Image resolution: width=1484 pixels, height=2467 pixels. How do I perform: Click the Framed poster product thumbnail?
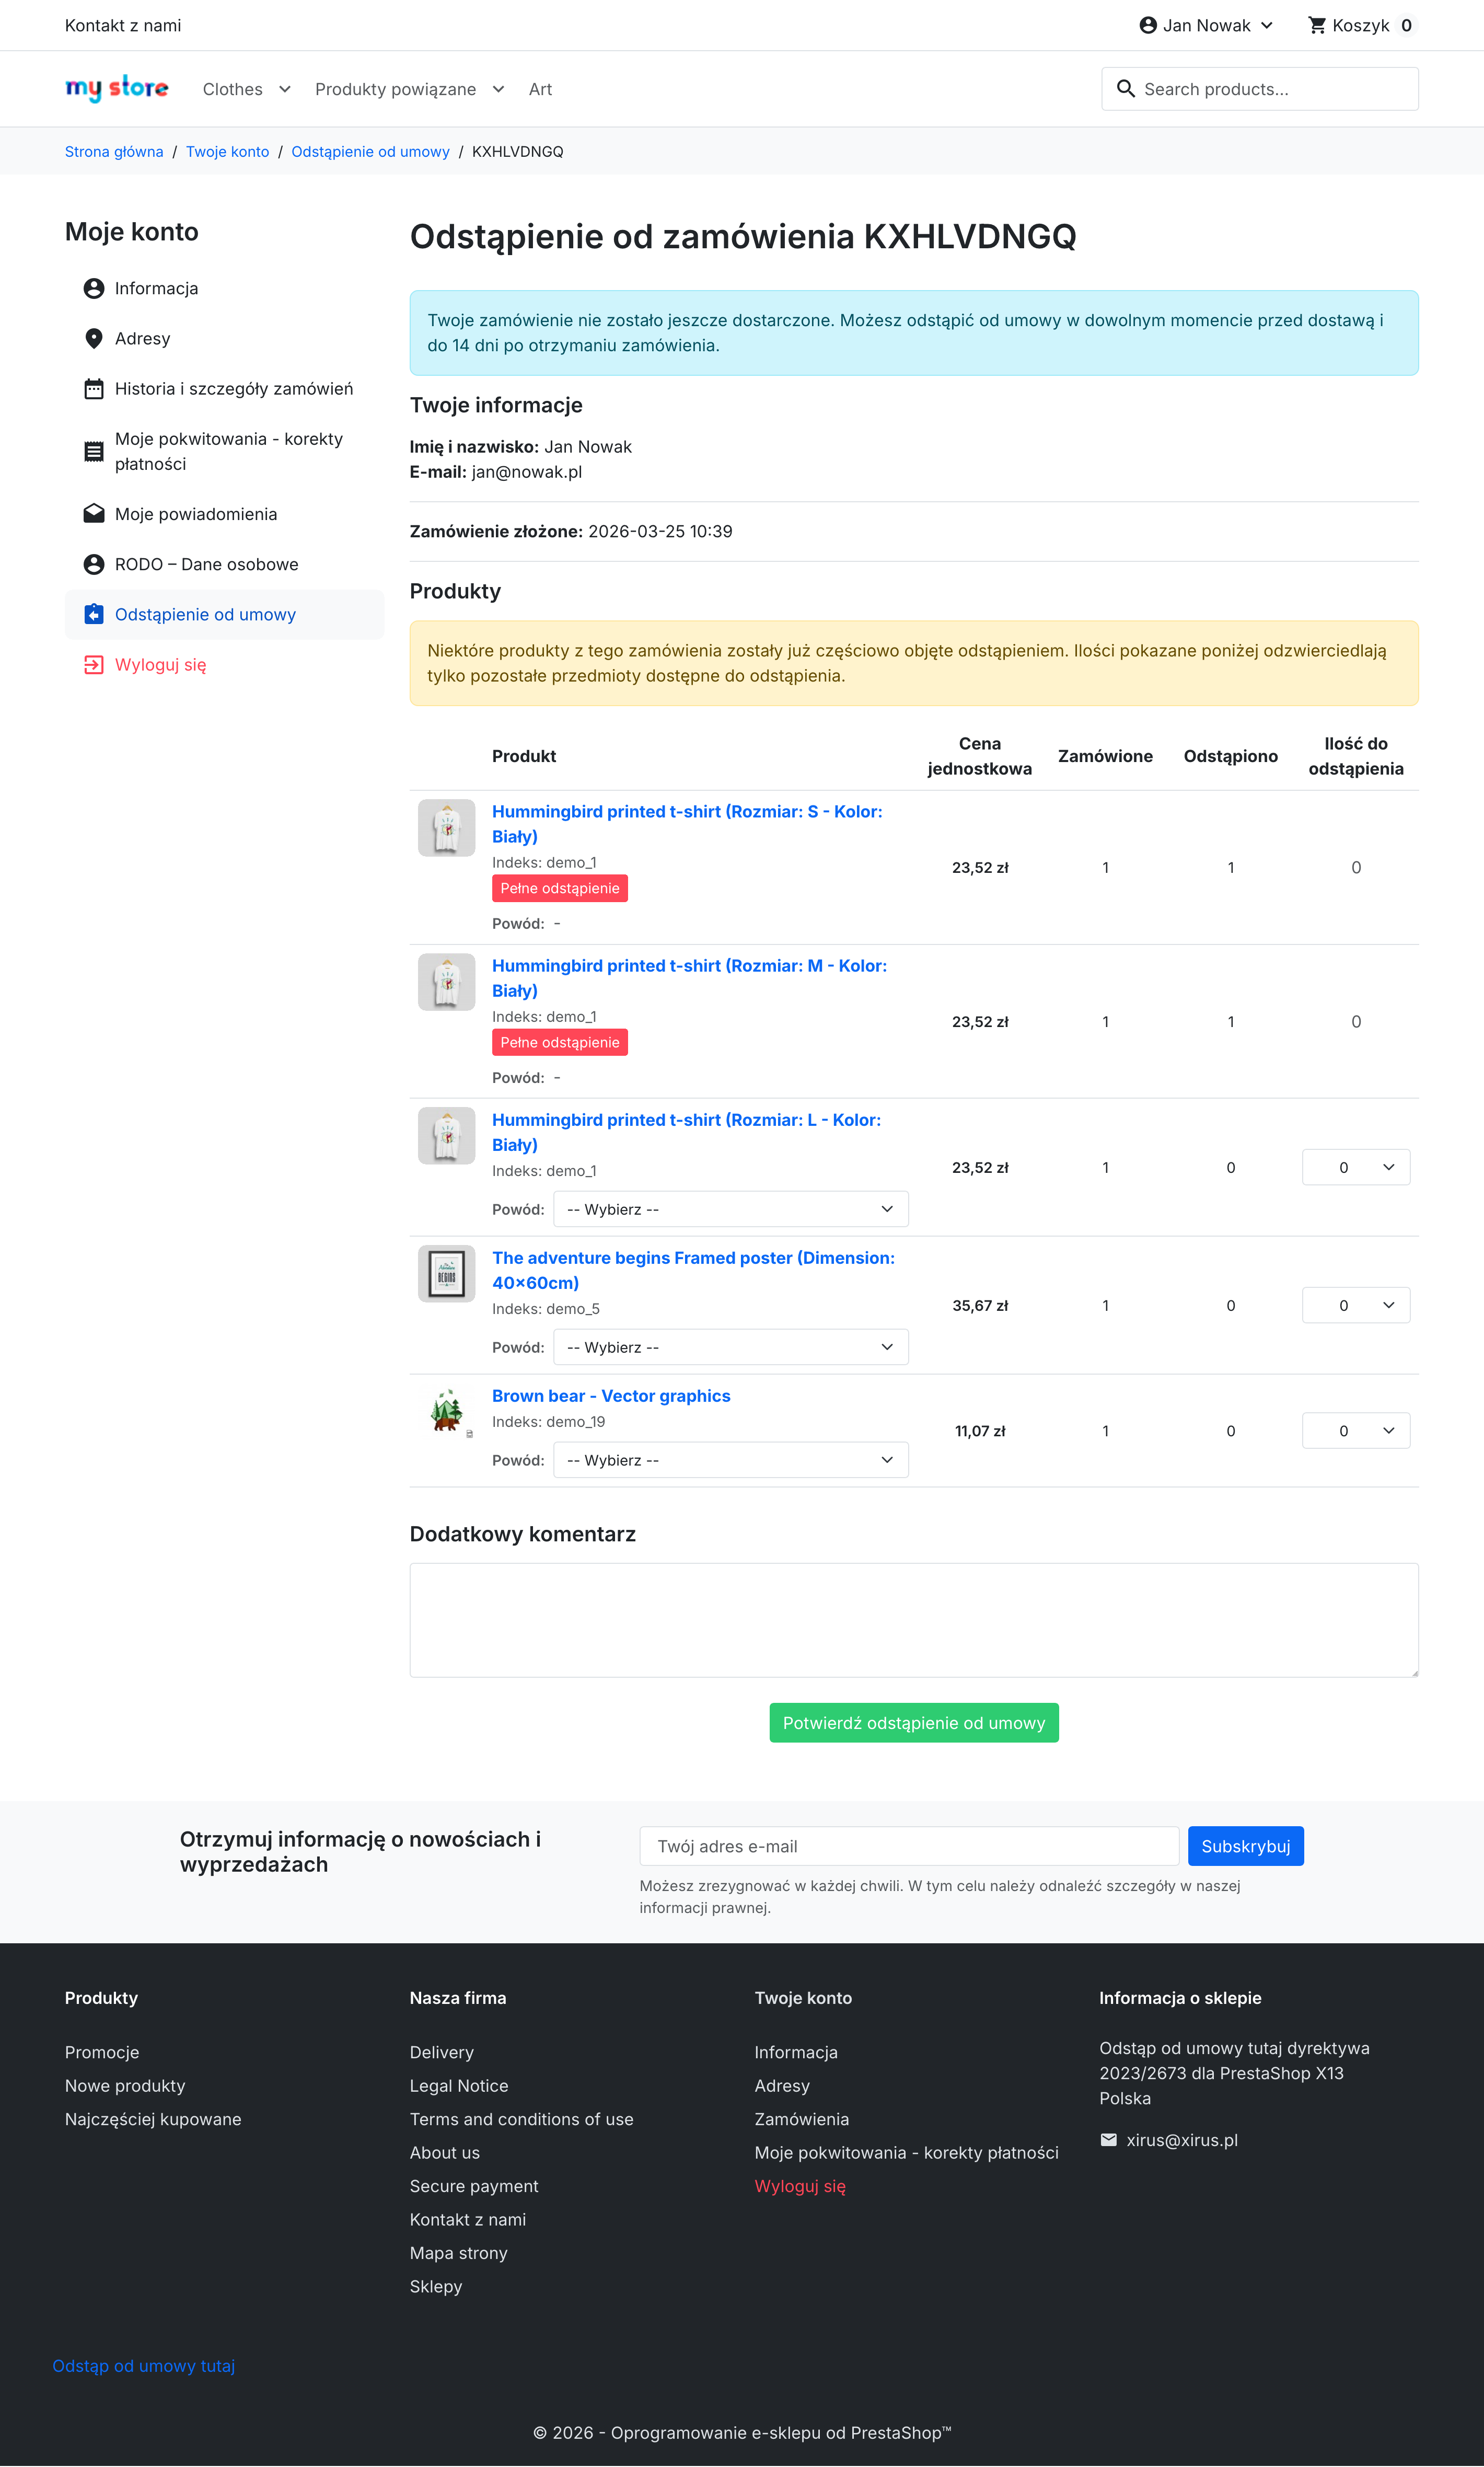pyautogui.click(x=446, y=1274)
